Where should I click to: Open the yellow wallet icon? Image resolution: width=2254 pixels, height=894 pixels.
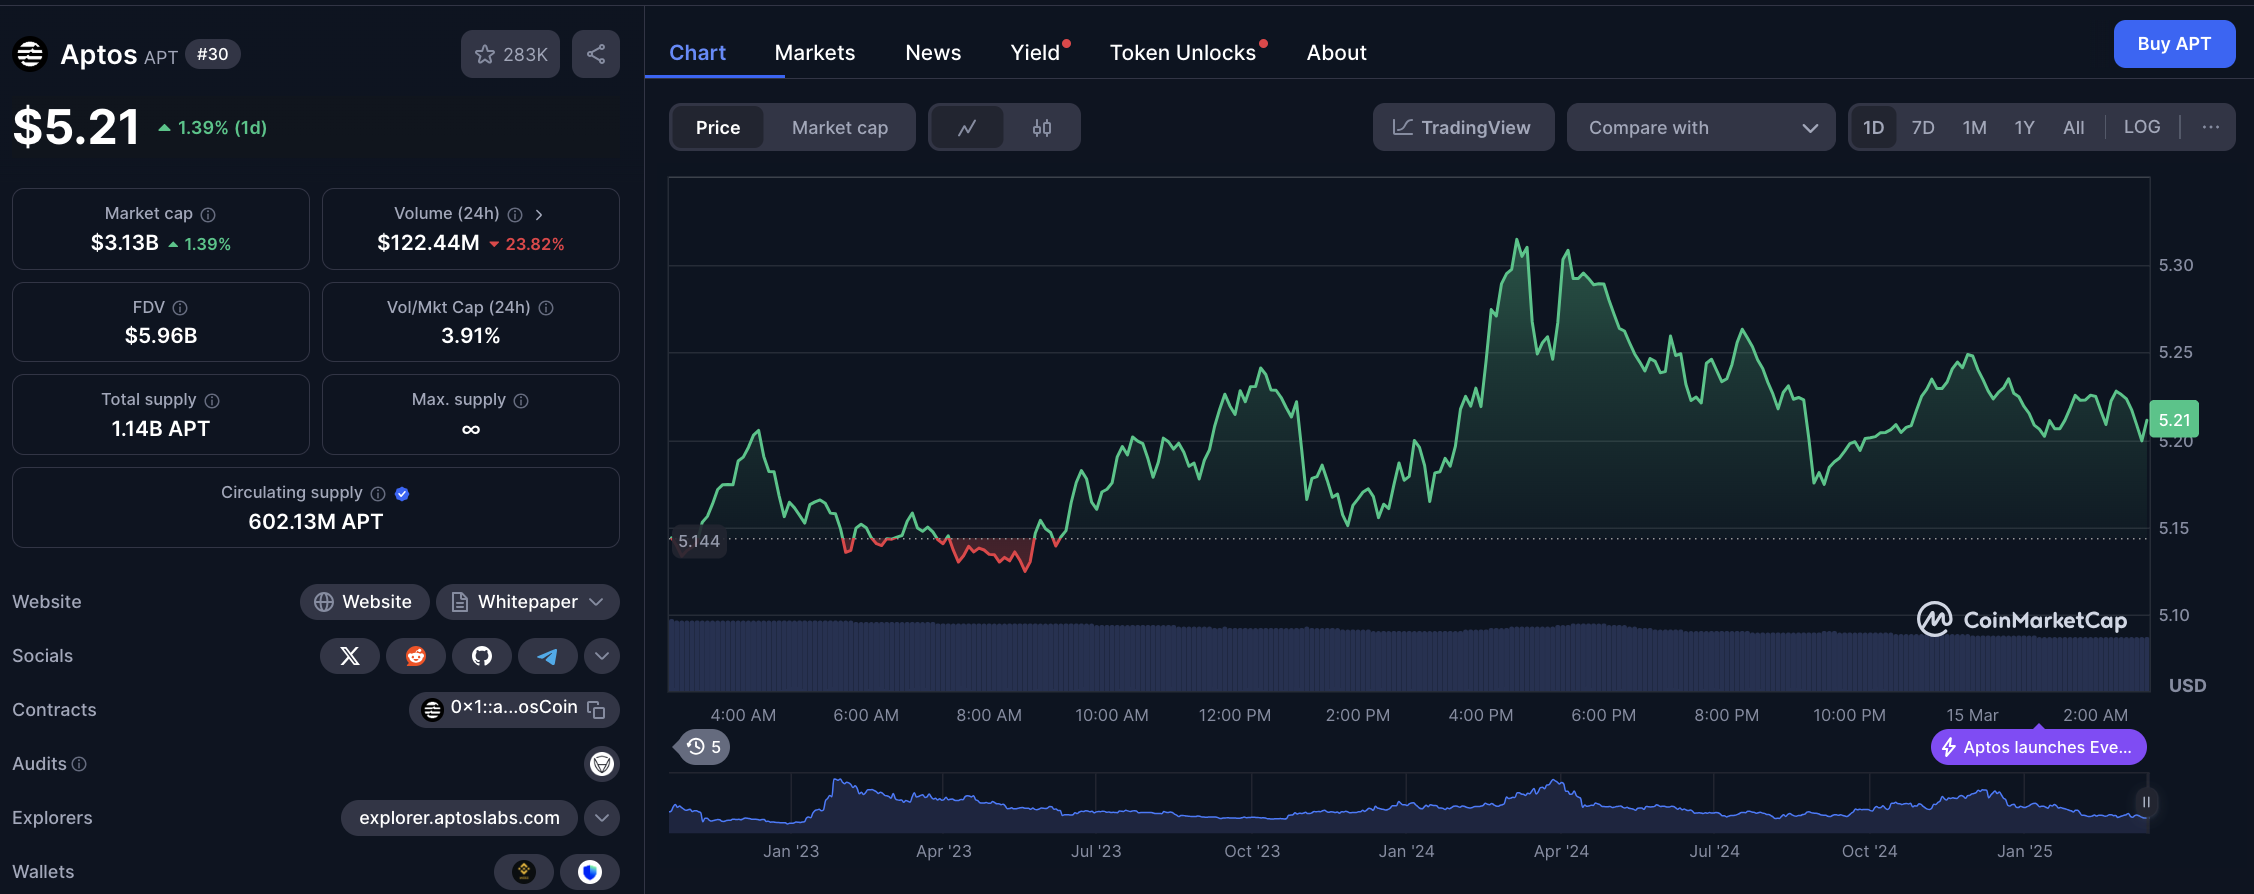524,872
